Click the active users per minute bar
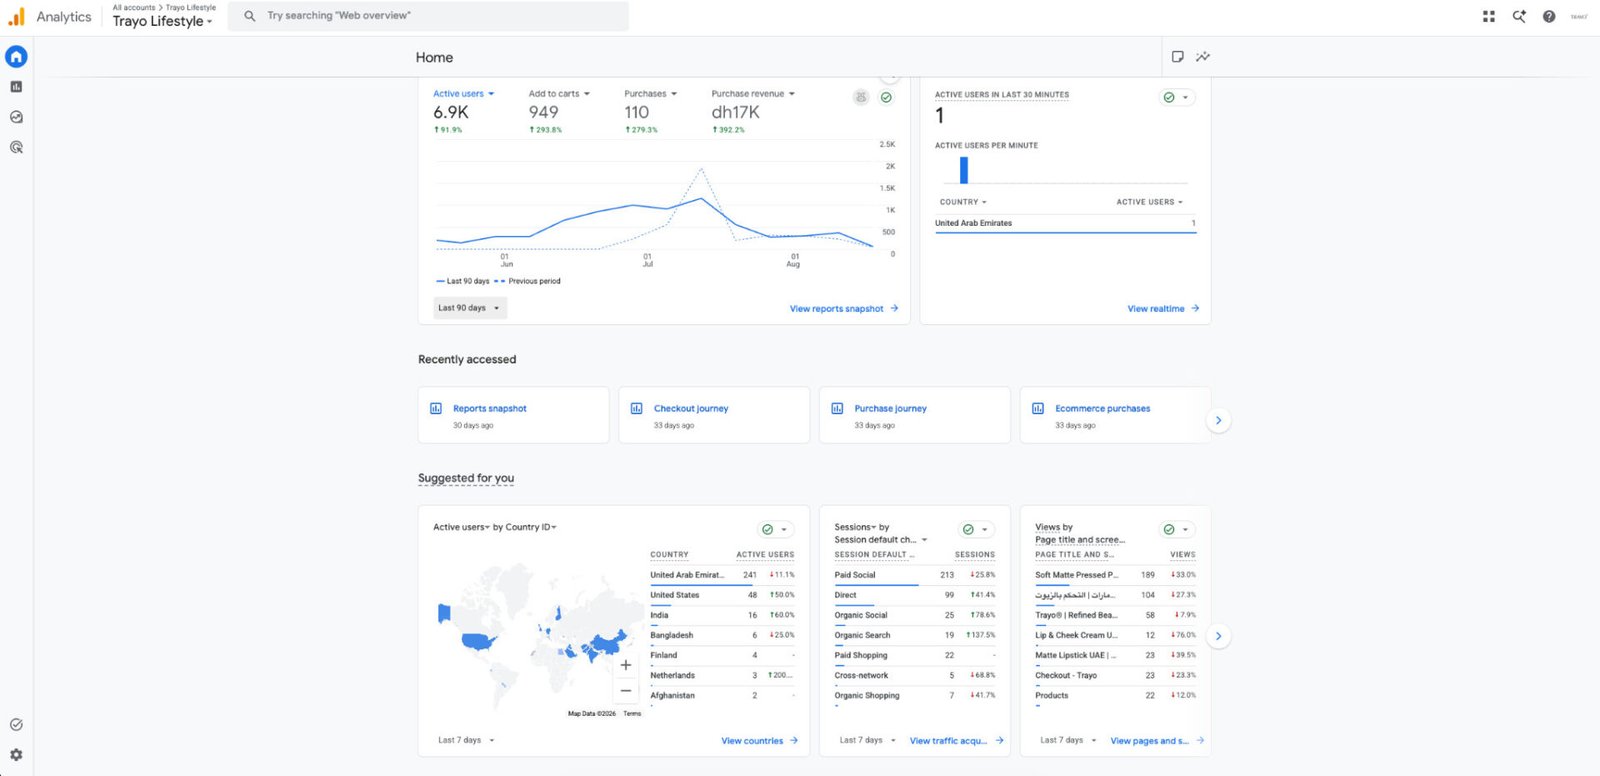The height and width of the screenshot is (776, 1600). (964, 170)
